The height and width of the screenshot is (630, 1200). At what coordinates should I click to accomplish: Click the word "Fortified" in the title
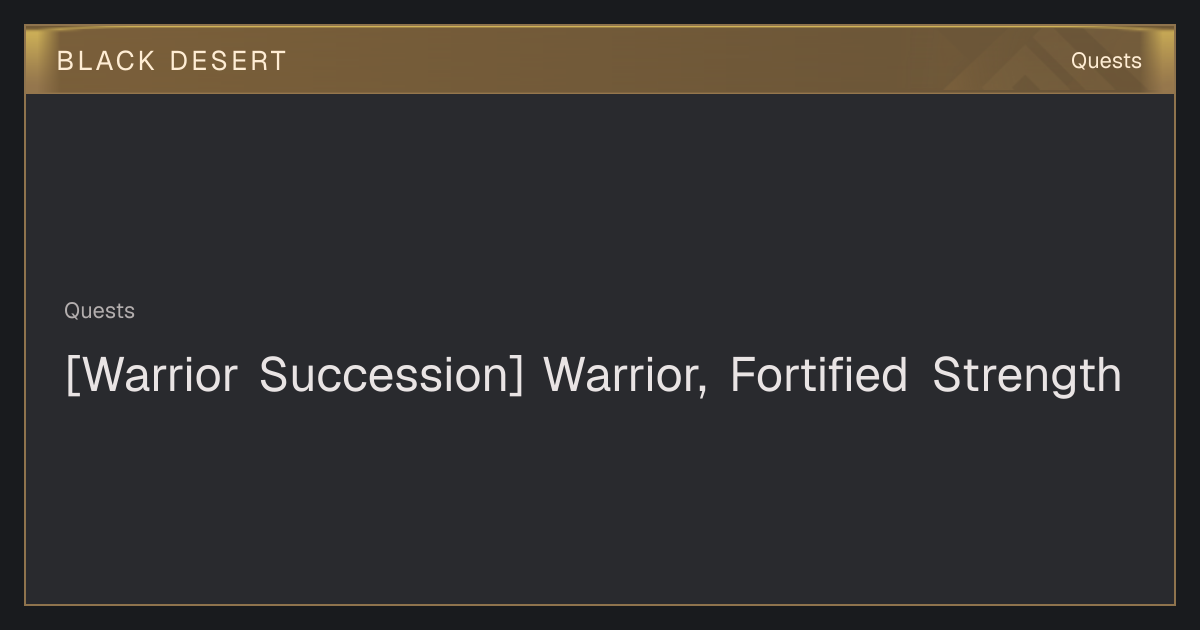pyautogui.click(x=818, y=375)
